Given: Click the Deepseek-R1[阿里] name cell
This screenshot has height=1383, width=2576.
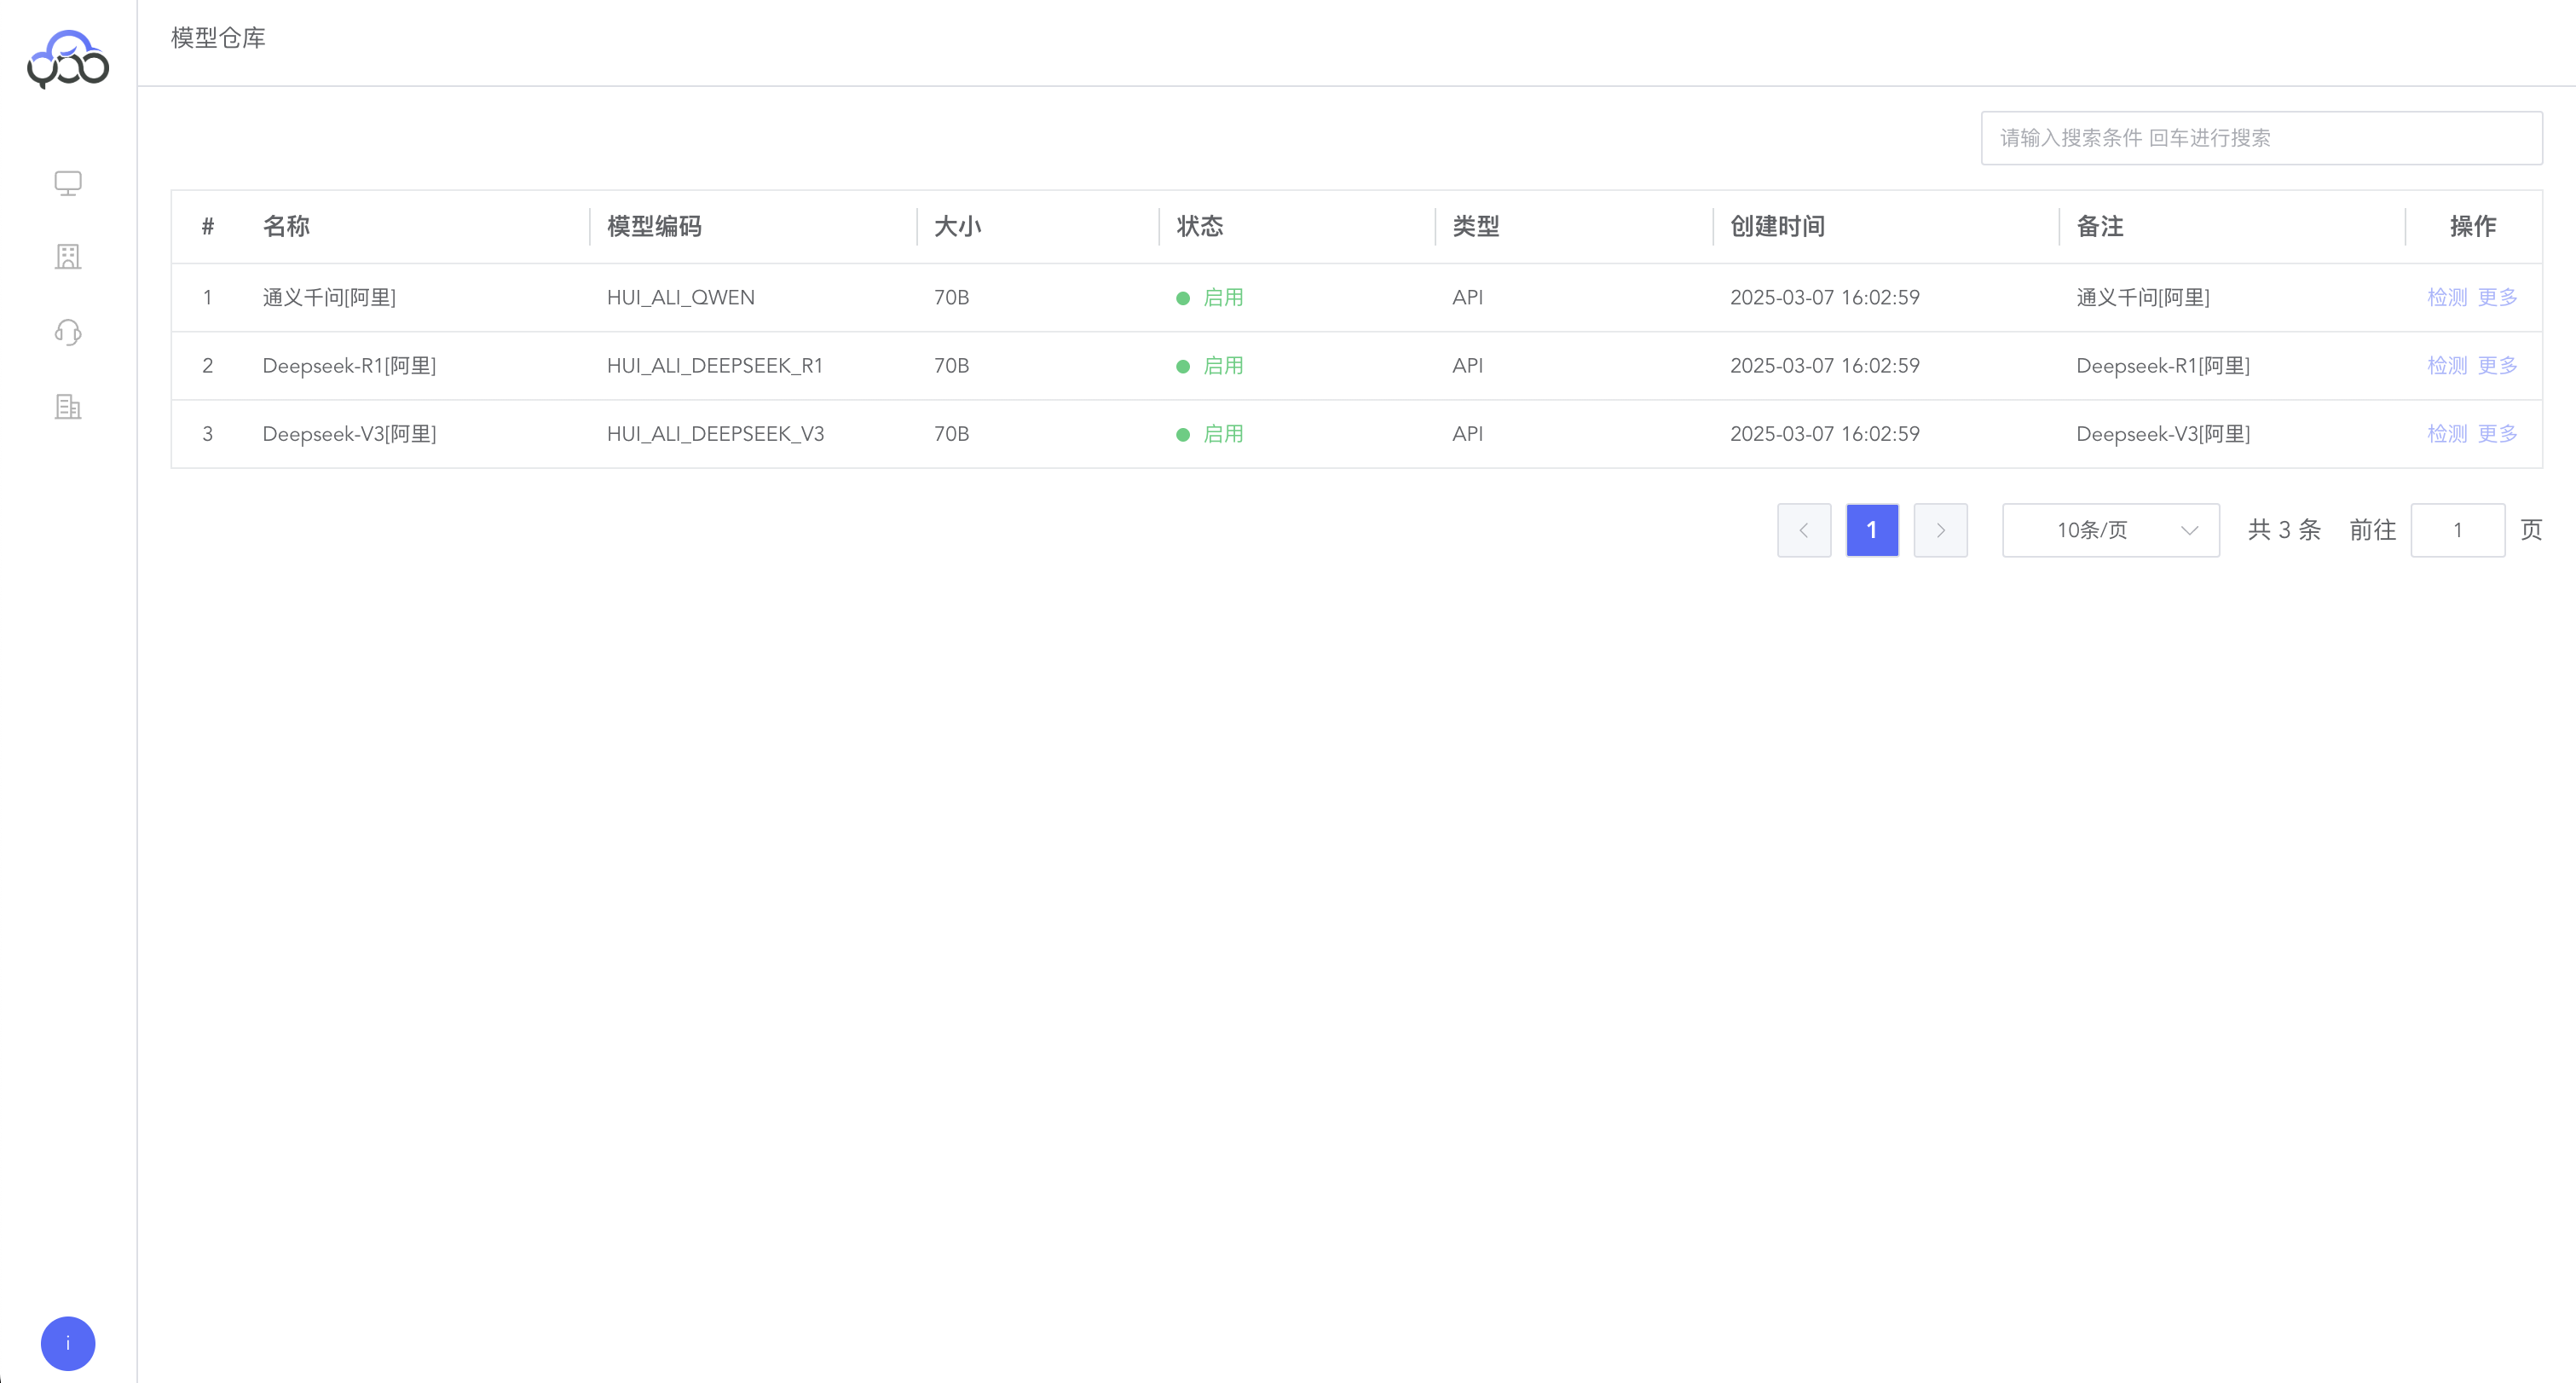Looking at the screenshot, I should pos(349,365).
